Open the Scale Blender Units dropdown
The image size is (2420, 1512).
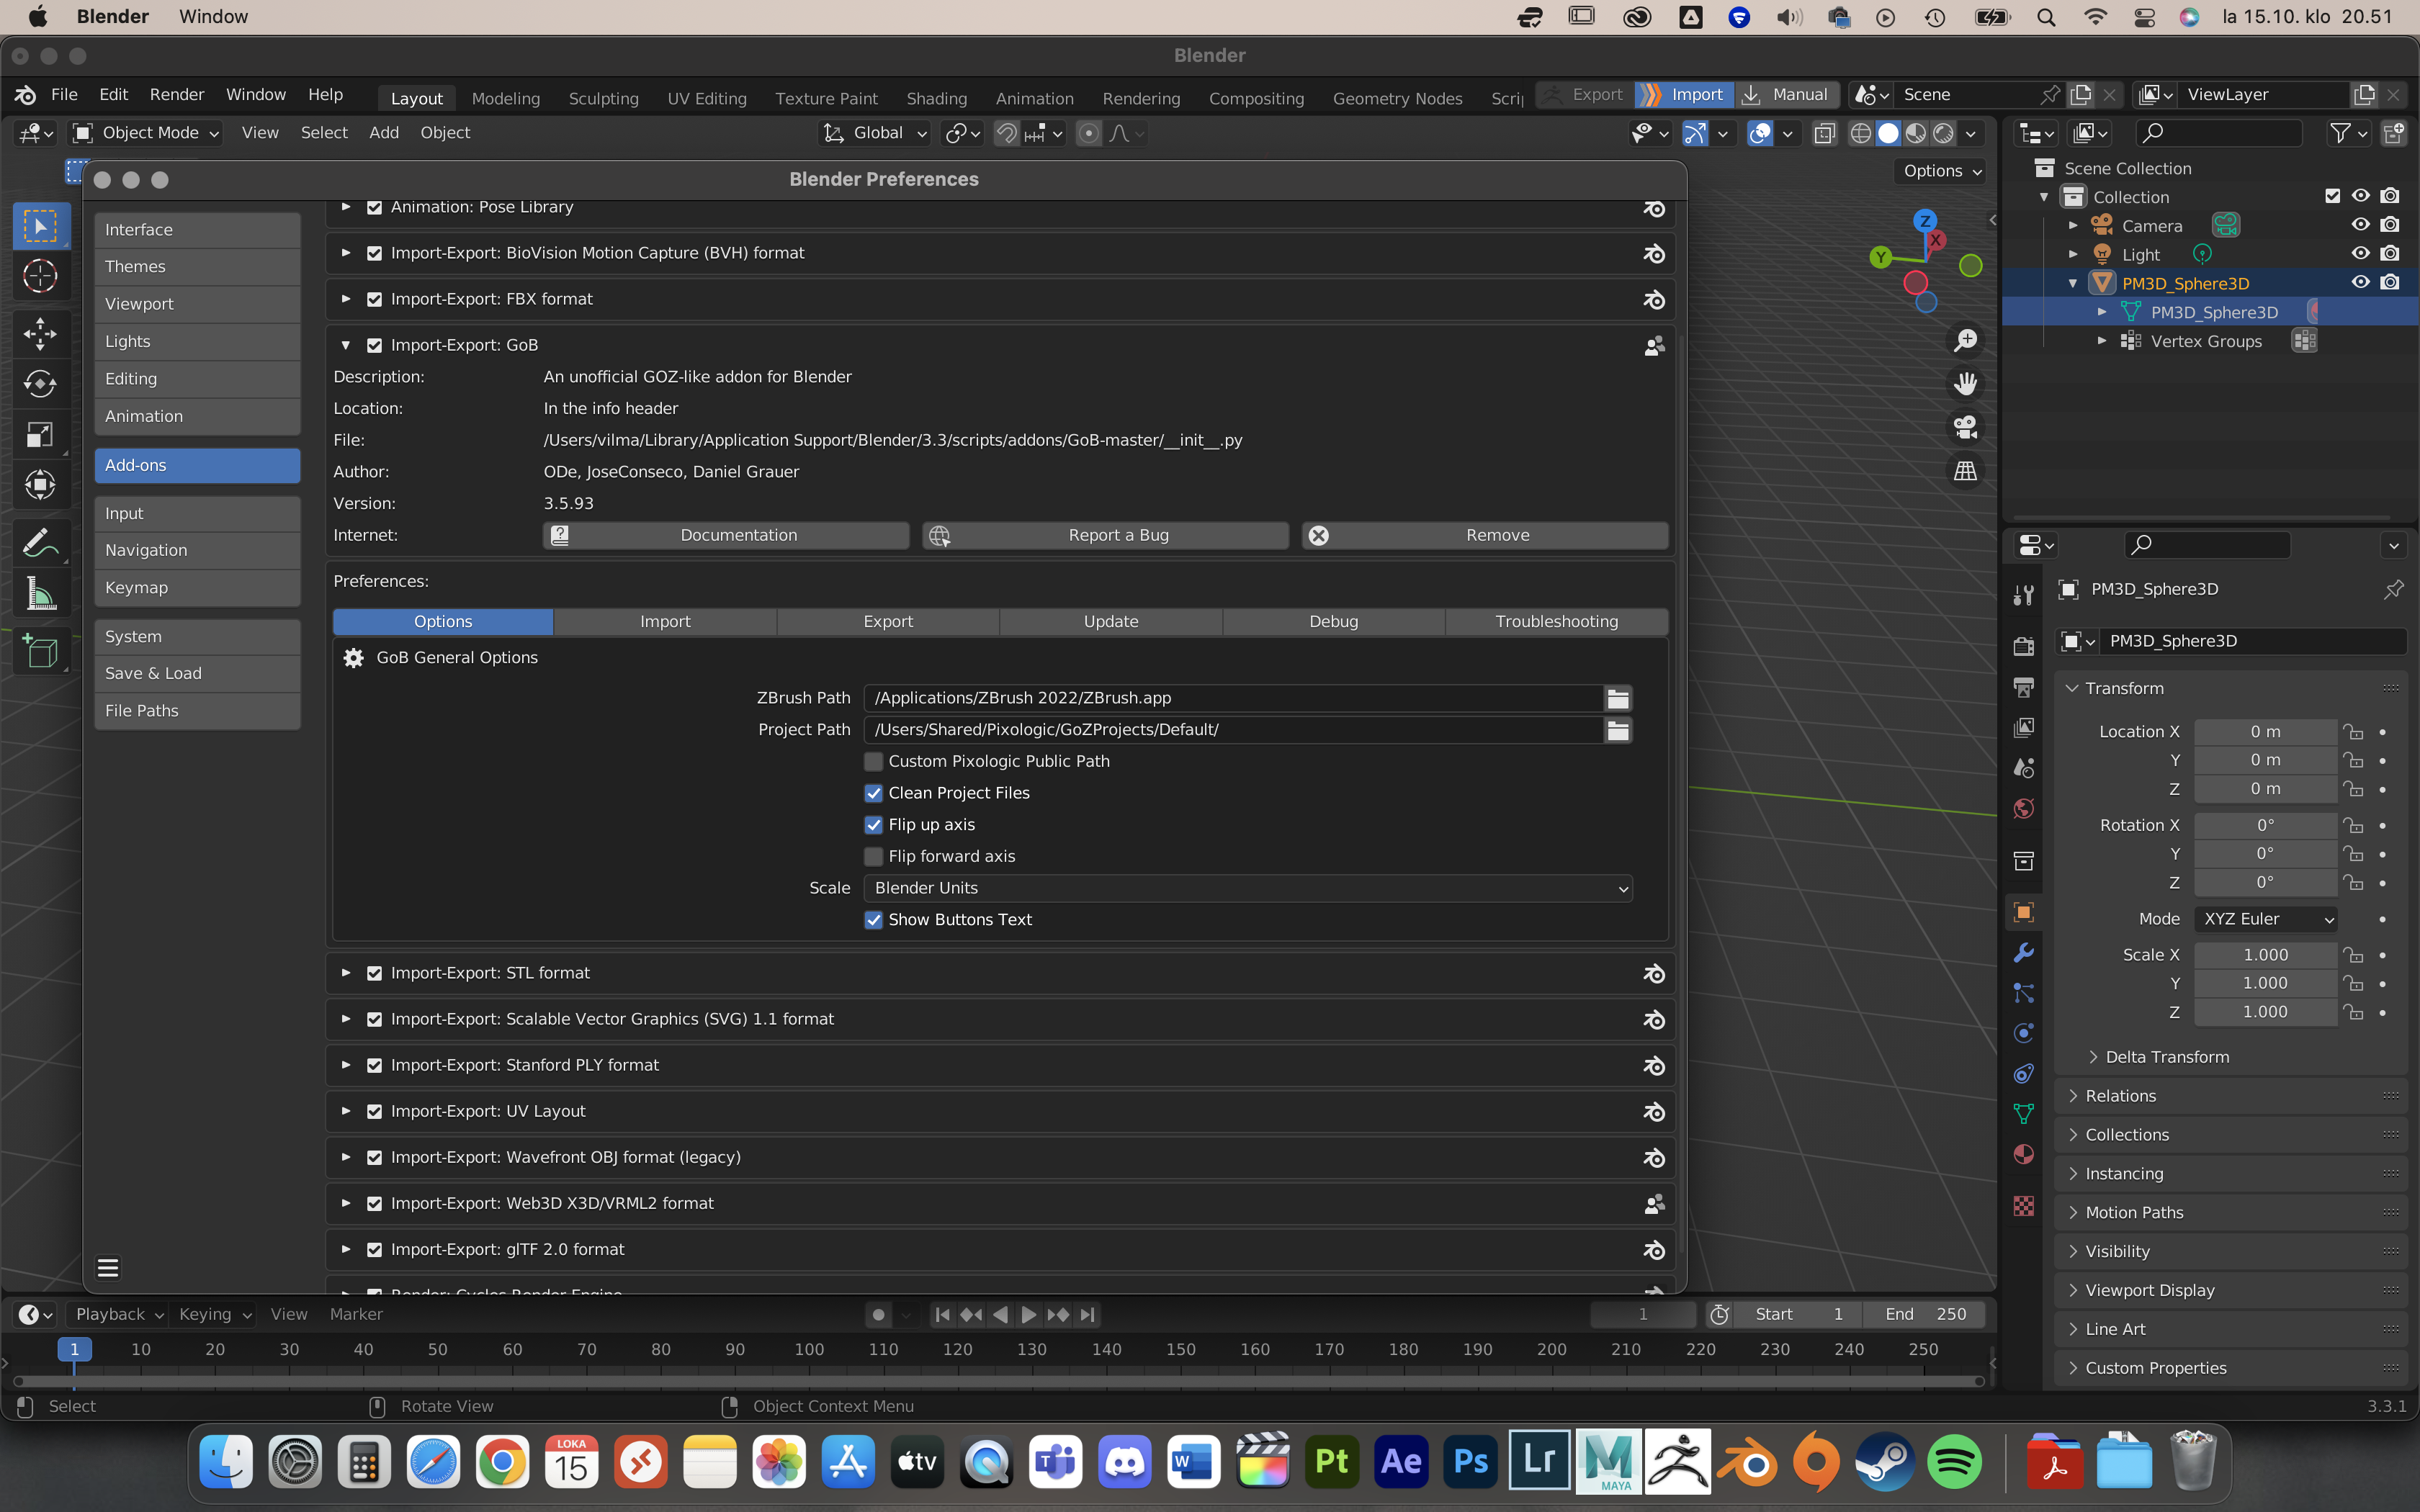[x=1248, y=888]
